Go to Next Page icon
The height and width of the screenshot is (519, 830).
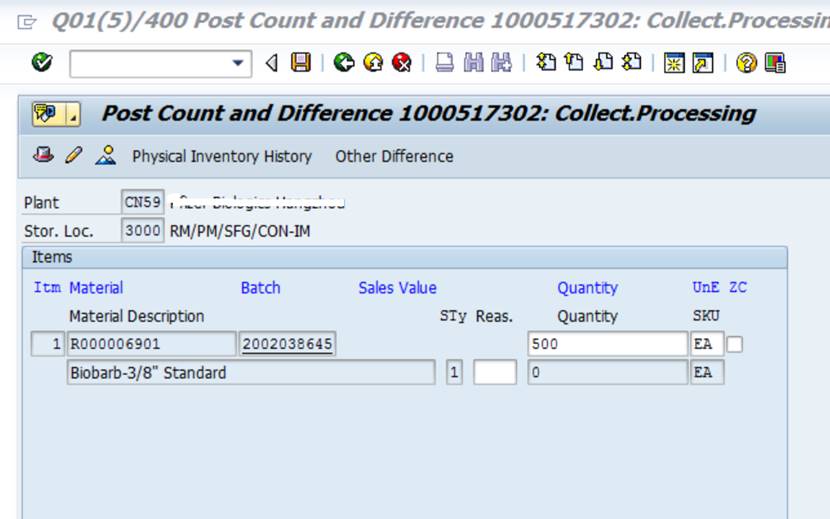(x=603, y=62)
